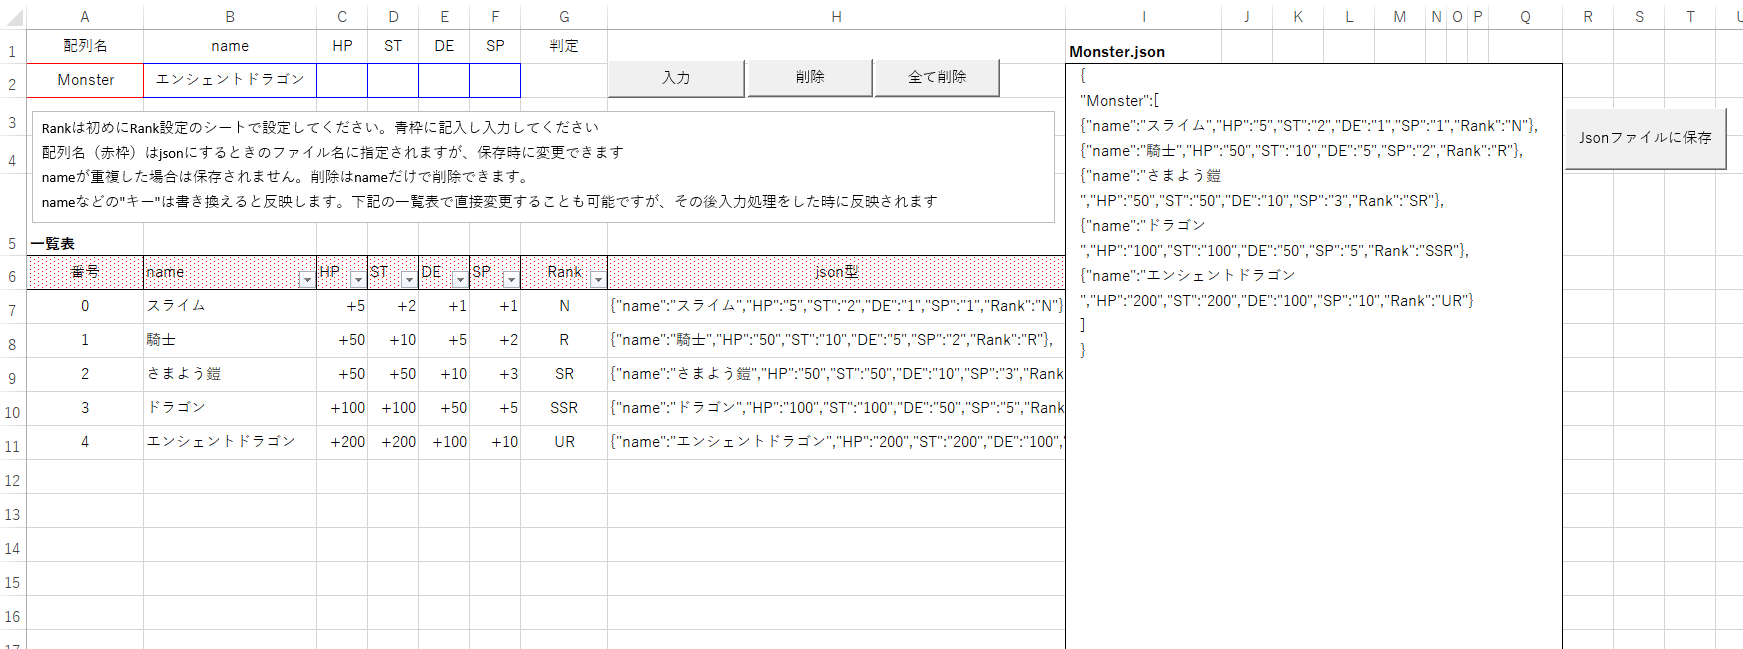Select column B header
This screenshot has height=649, width=1743.
230,17
